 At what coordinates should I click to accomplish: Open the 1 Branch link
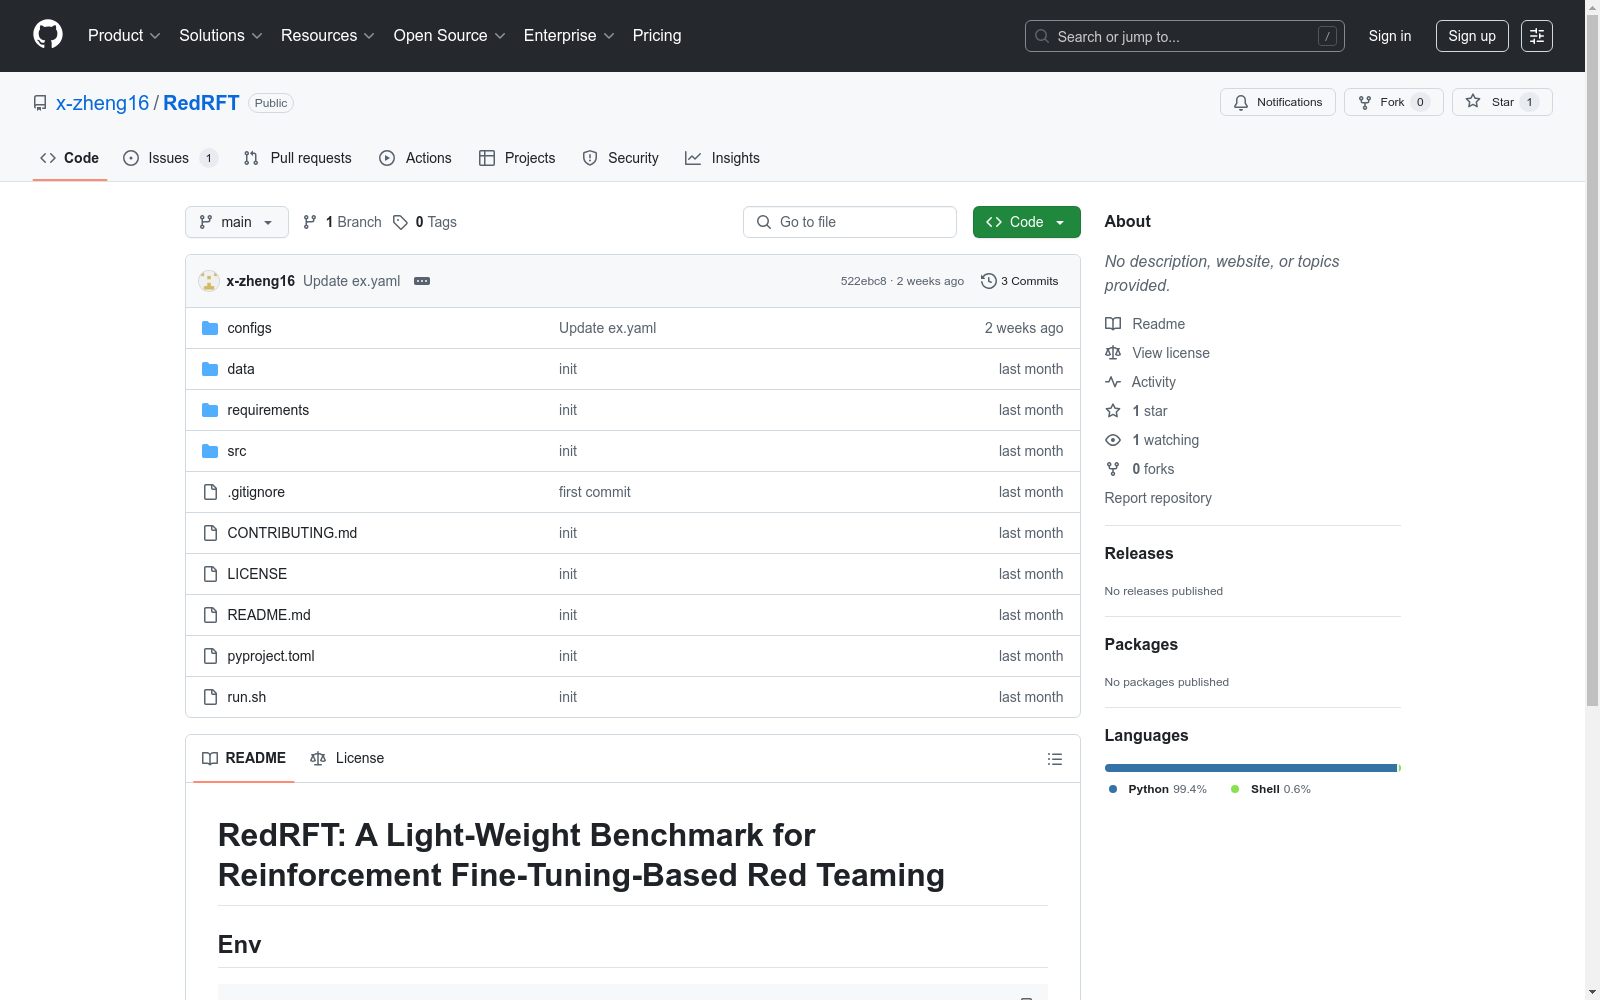point(342,222)
